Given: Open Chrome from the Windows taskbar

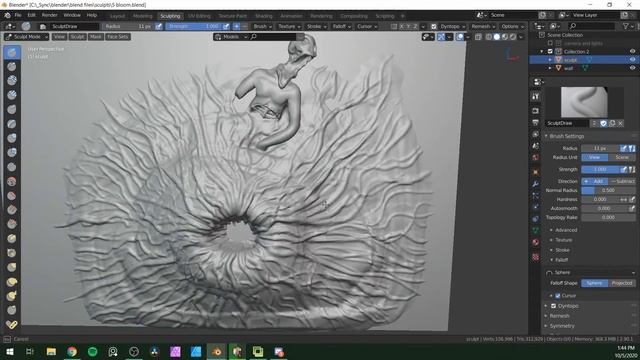Looking at the screenshot, I should click(72, 351).
